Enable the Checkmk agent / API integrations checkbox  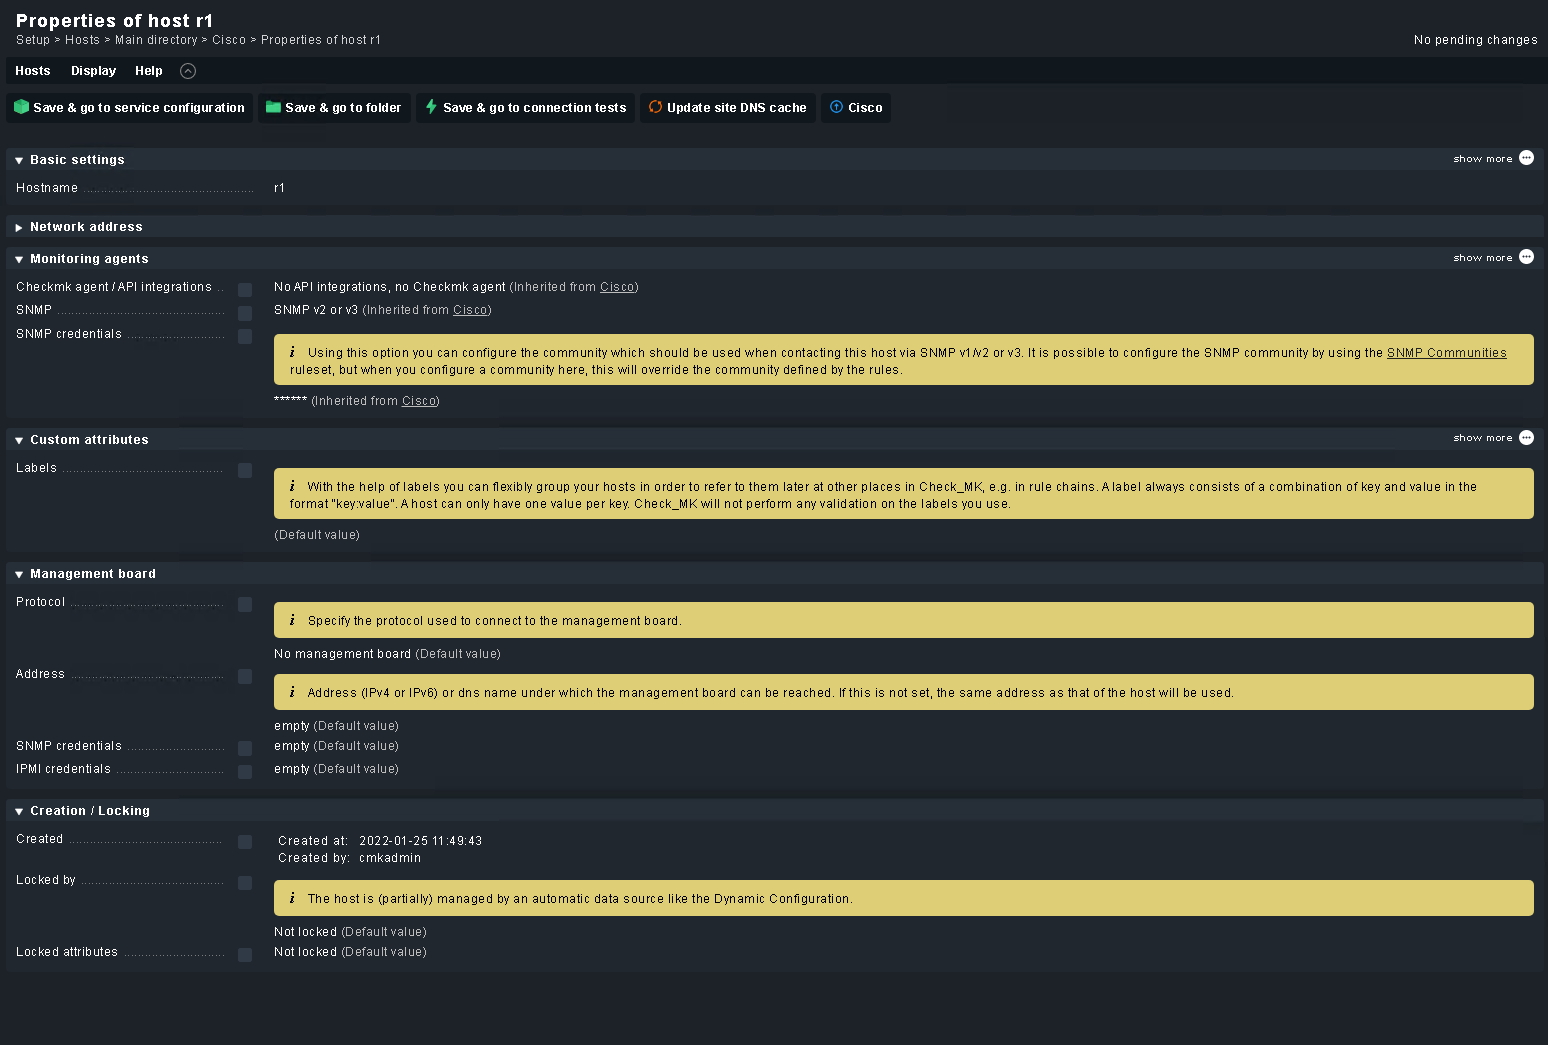(x=245, y=290)
